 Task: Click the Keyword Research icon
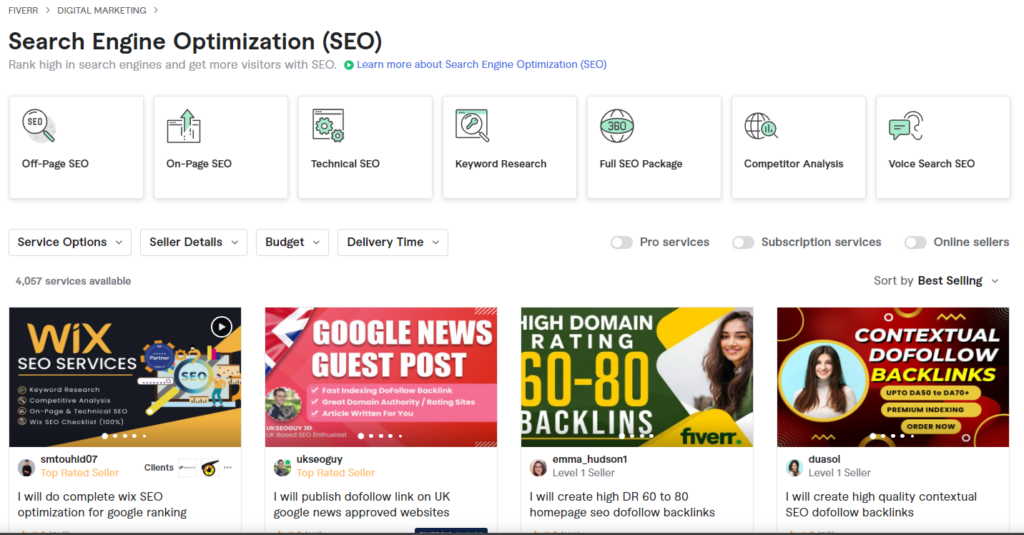point(472,125)
